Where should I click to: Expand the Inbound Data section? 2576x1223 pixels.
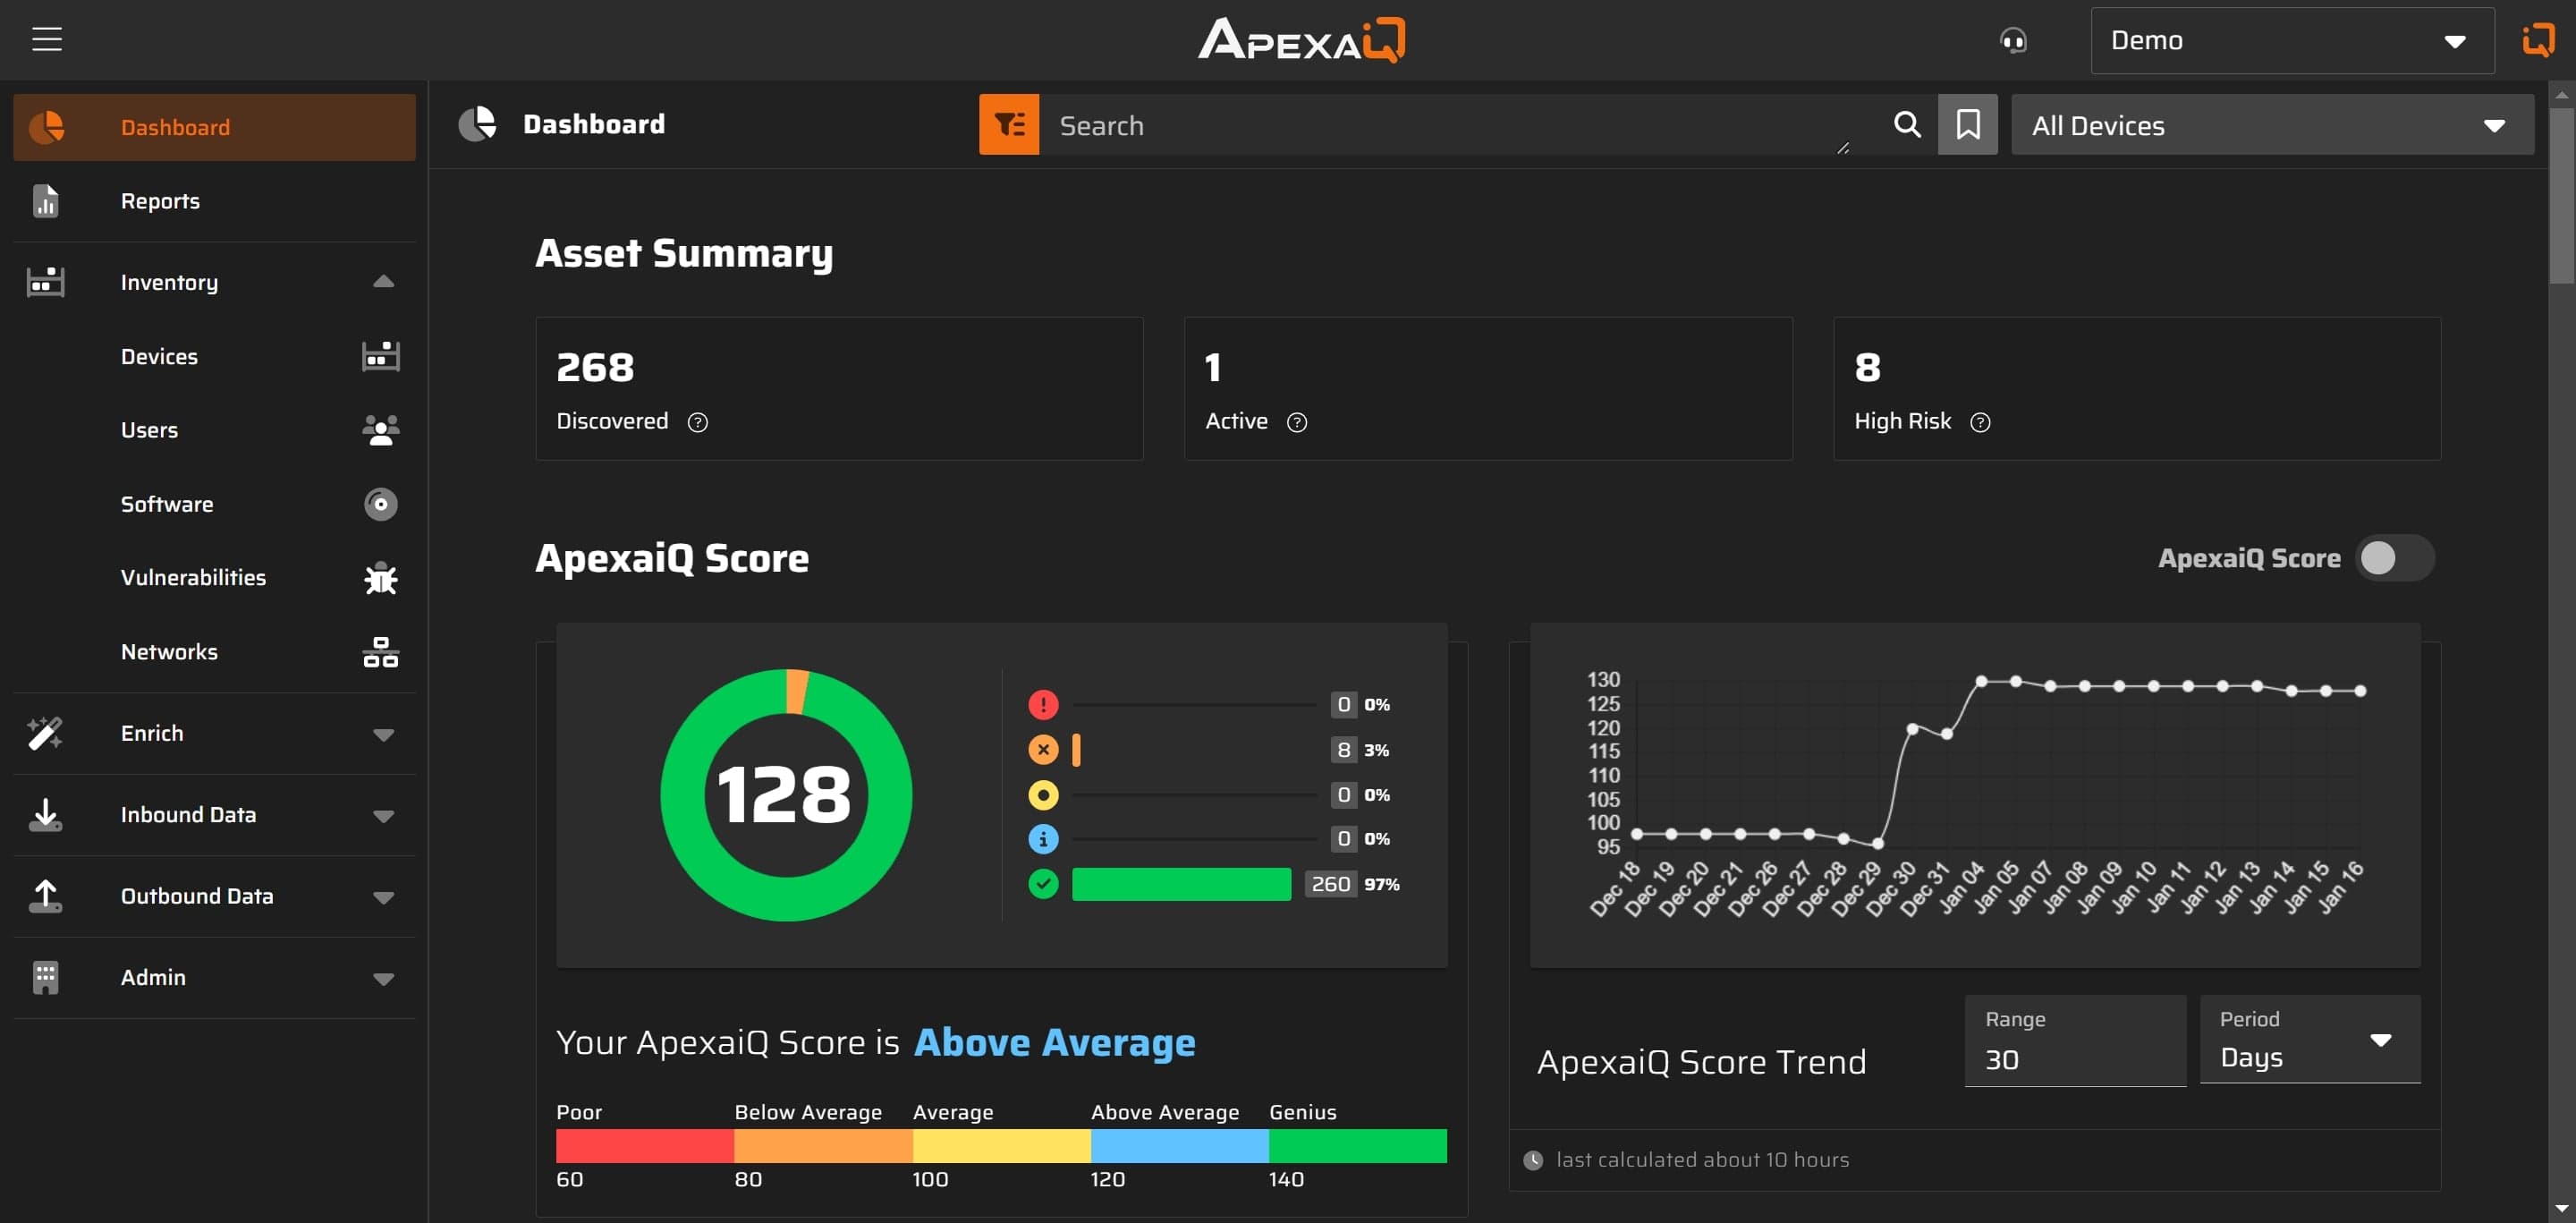point(383,816)
